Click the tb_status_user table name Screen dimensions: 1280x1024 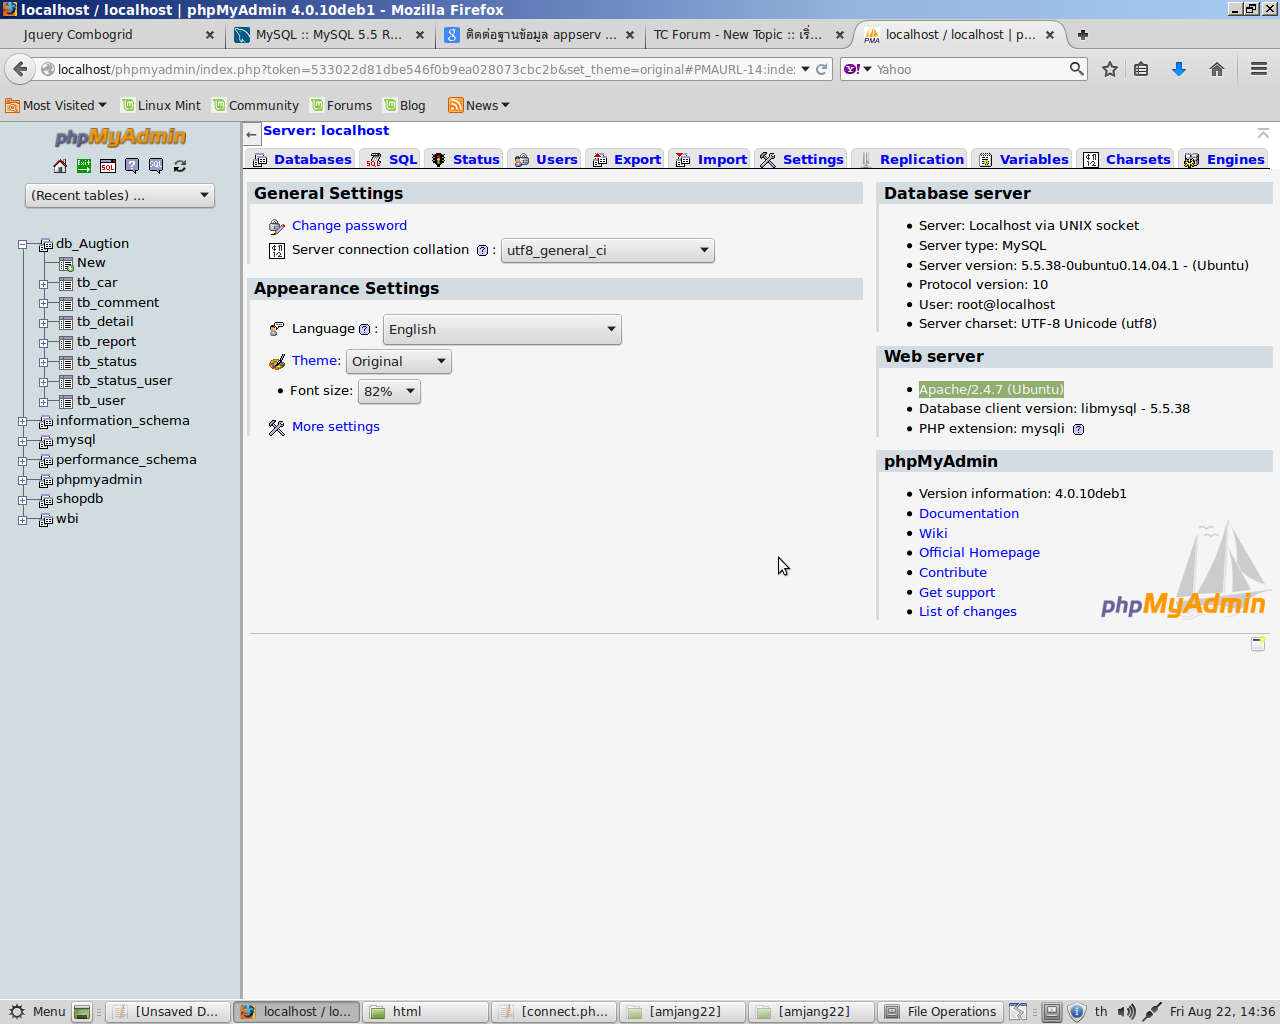124,381
